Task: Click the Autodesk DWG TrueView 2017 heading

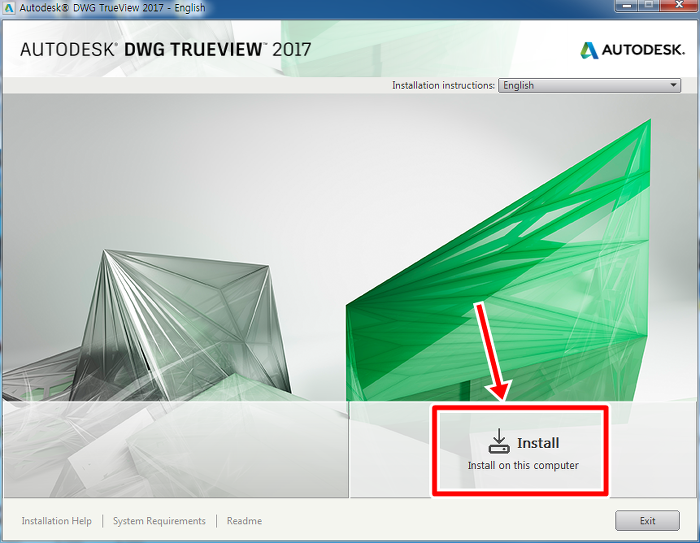Action: tap(165, 50)
